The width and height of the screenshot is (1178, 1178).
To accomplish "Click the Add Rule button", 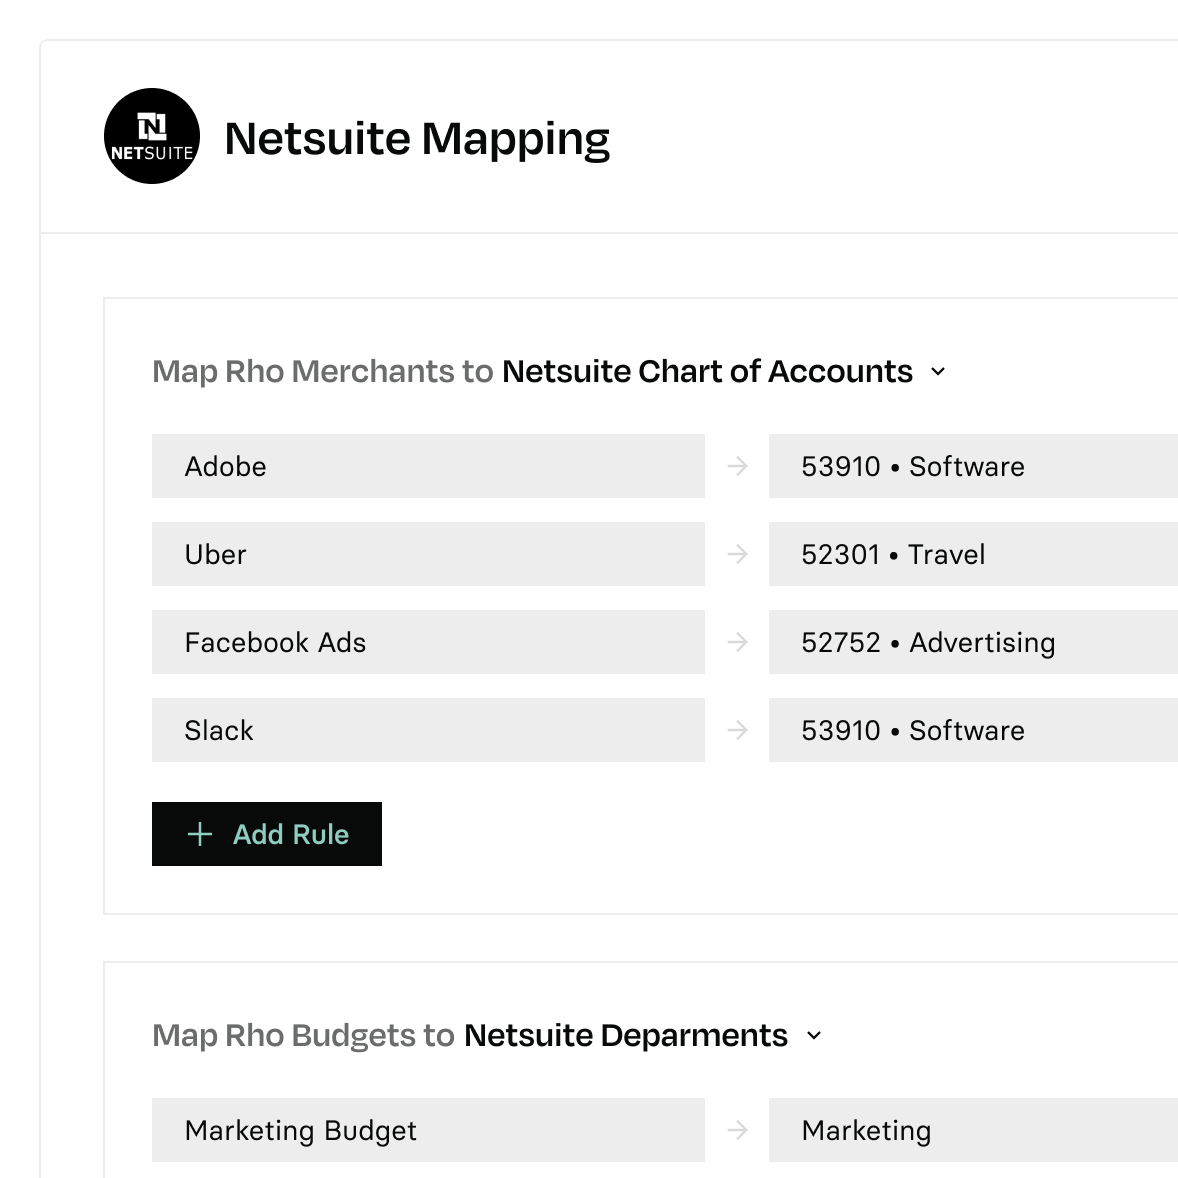I will tap(267, 834).
